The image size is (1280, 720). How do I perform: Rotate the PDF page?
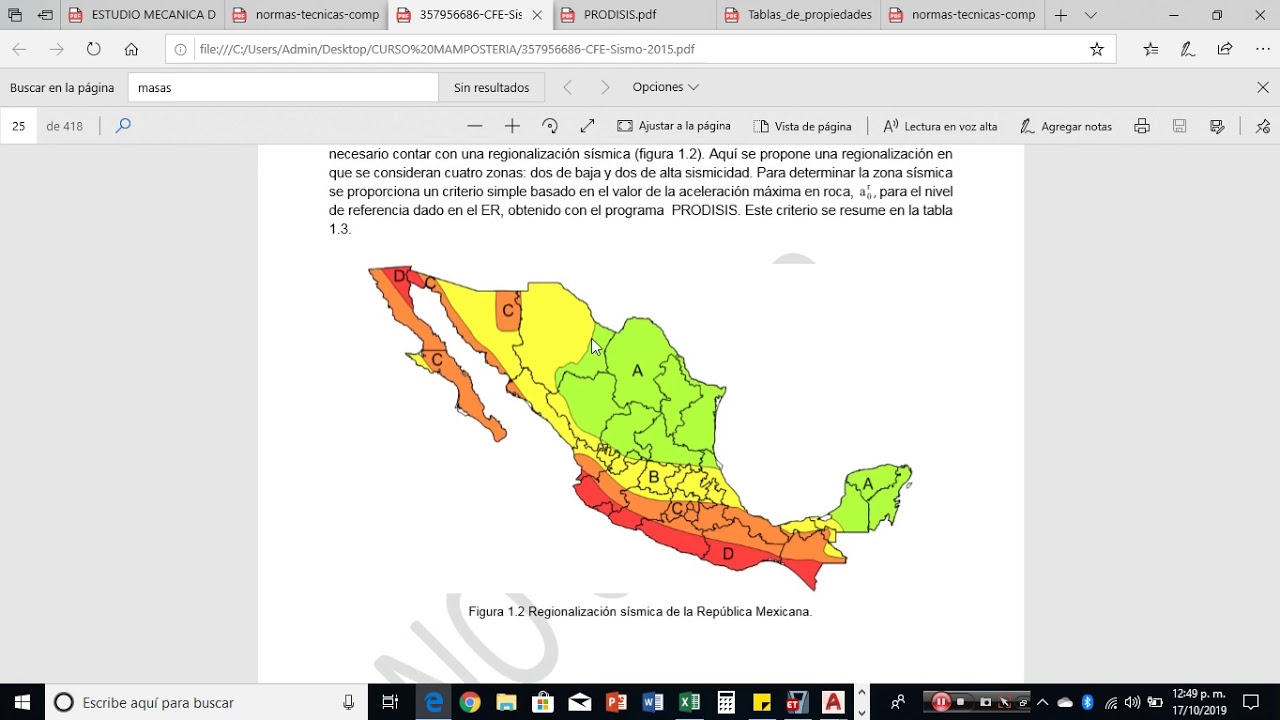pyautogui.click(x=550, y=126)
